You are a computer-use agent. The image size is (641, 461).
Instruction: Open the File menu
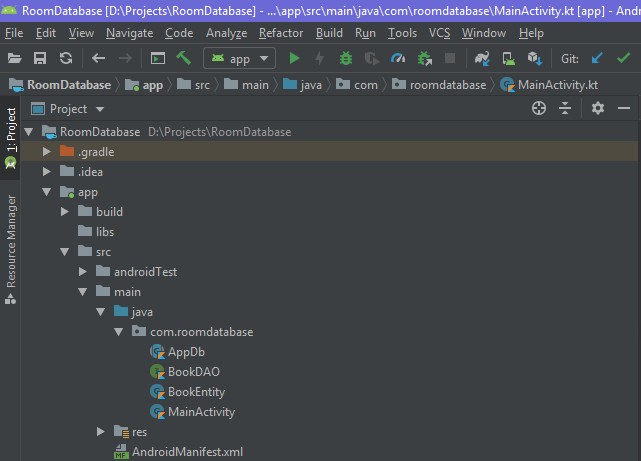pyautogui.click(x=14, y=33)
